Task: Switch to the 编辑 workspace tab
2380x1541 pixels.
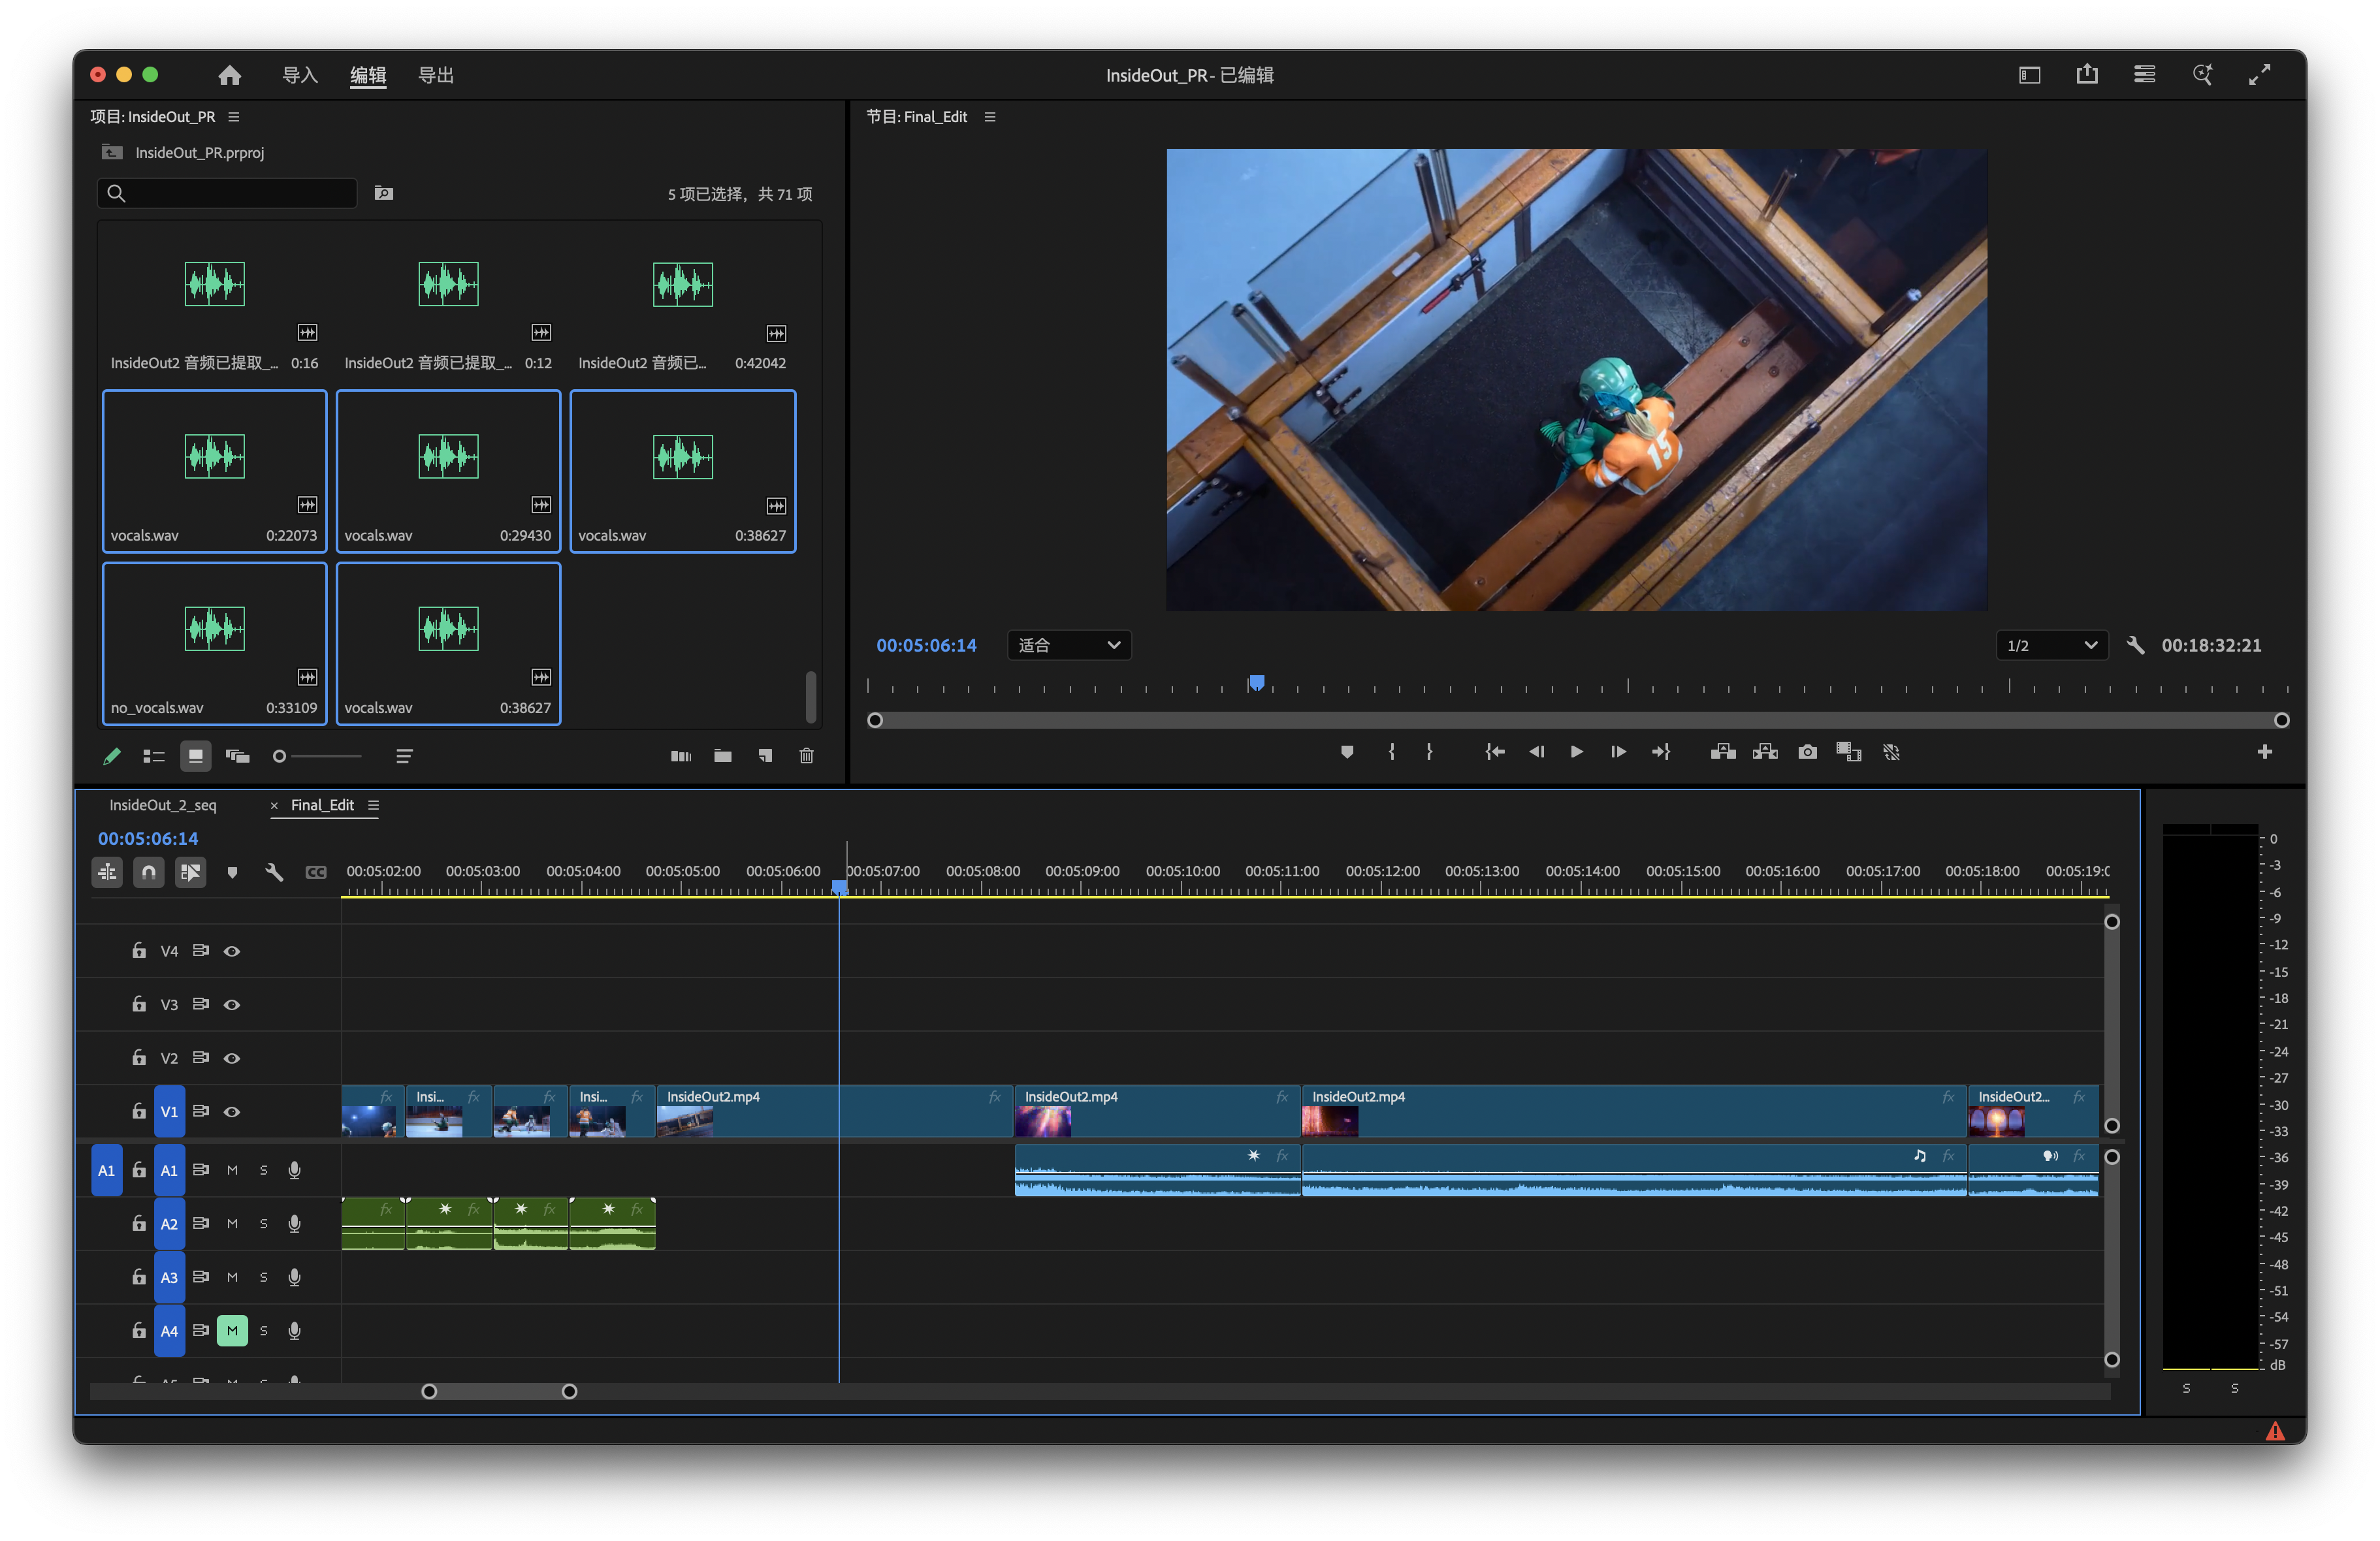Action: point(368,75)
